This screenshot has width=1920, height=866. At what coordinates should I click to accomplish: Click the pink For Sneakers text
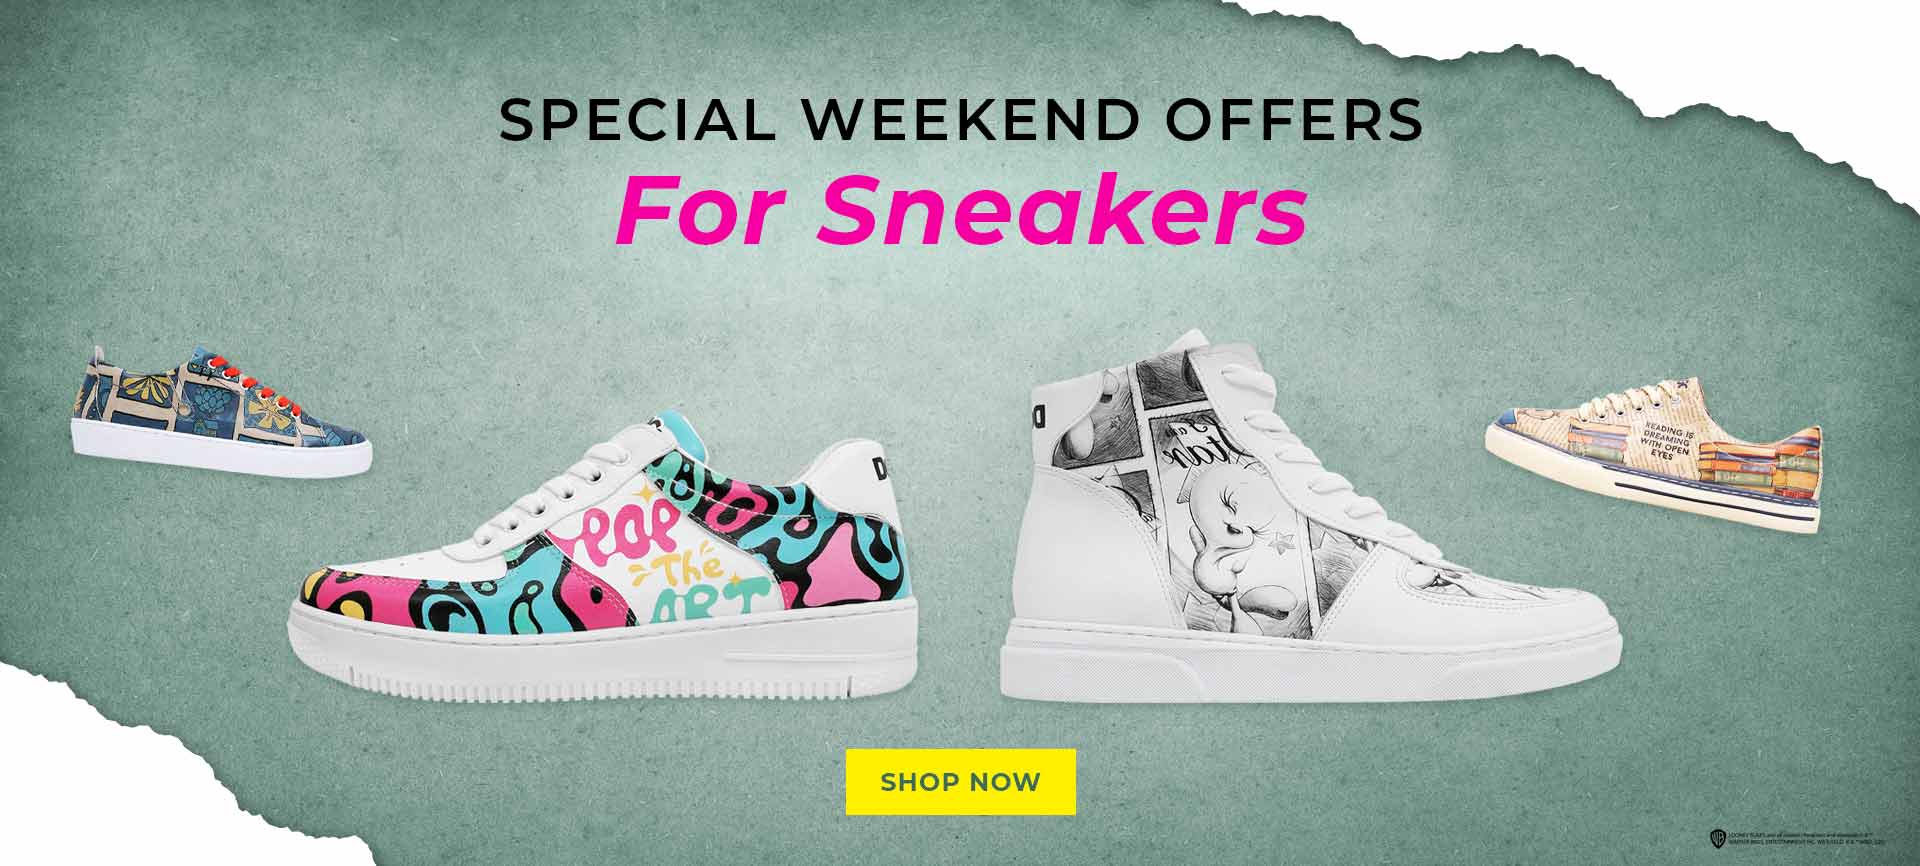click(x=961, y=211)
